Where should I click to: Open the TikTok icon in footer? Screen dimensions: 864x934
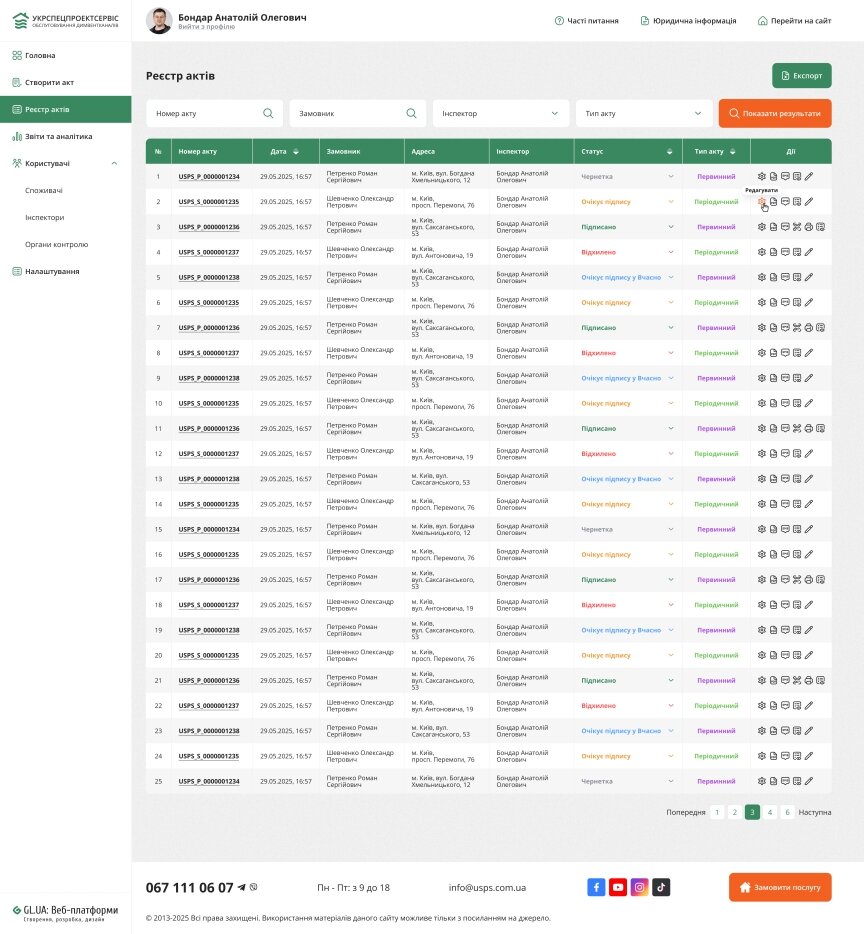click(x=661, y=887)
